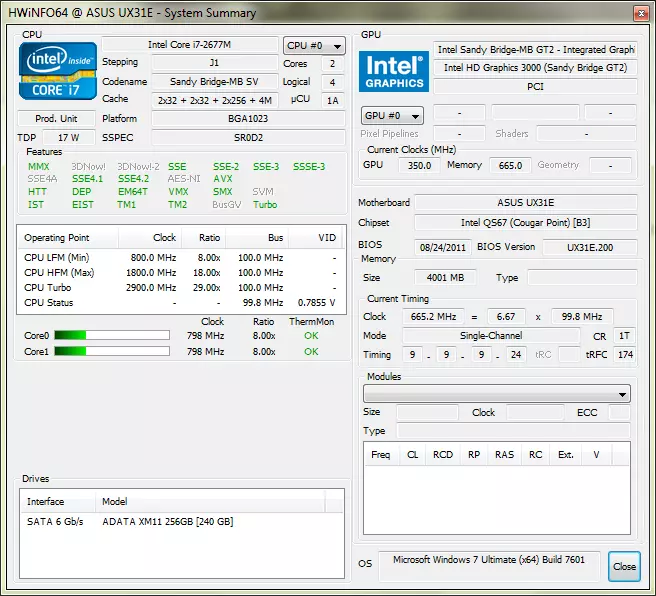This screenshot has width=656, height=596.
Task: Click the Bus column header
Action: (257, 238)
